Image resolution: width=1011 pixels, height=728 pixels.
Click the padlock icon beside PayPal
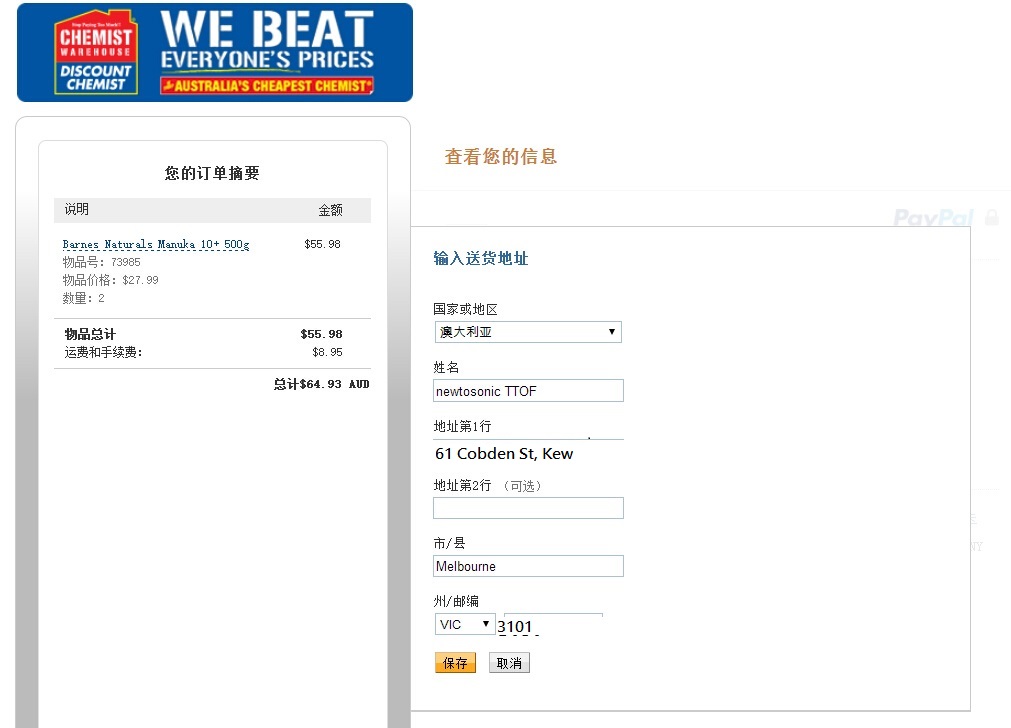992,217
